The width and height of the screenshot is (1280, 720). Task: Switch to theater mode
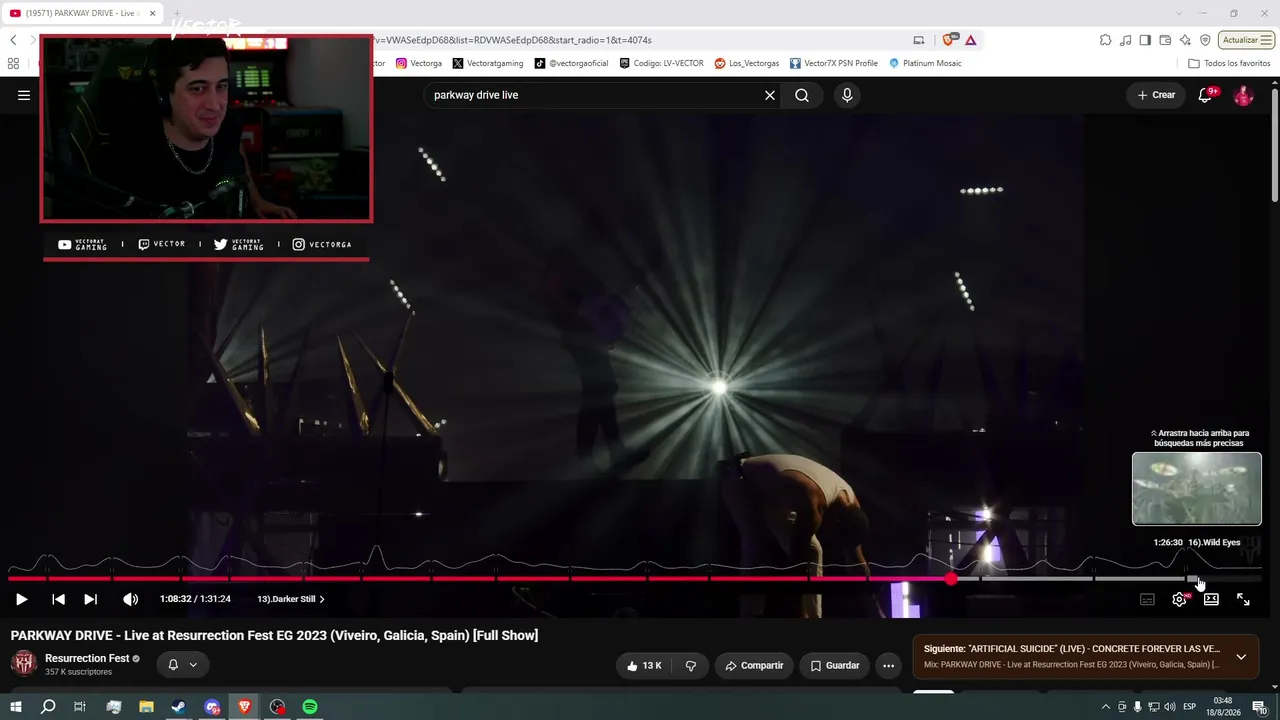pos(1211,599)
